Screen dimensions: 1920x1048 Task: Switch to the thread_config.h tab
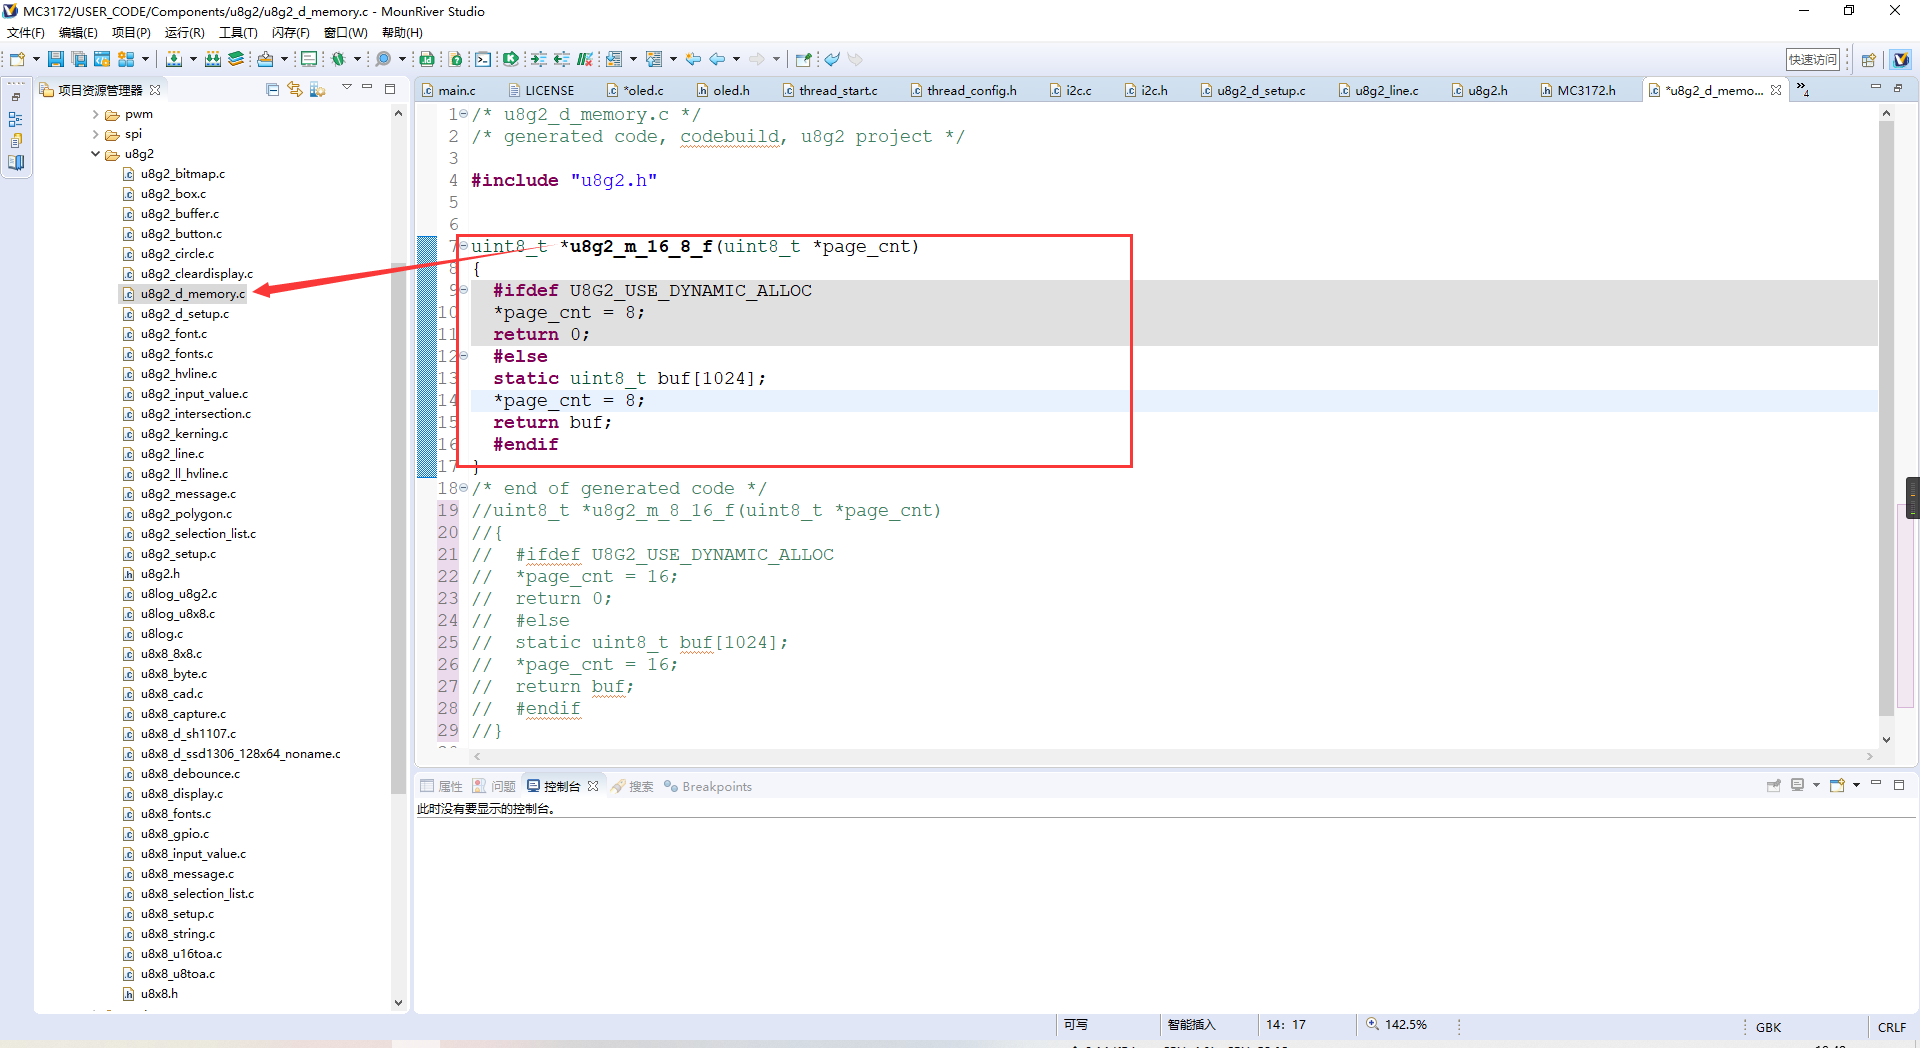click(964, 90)
